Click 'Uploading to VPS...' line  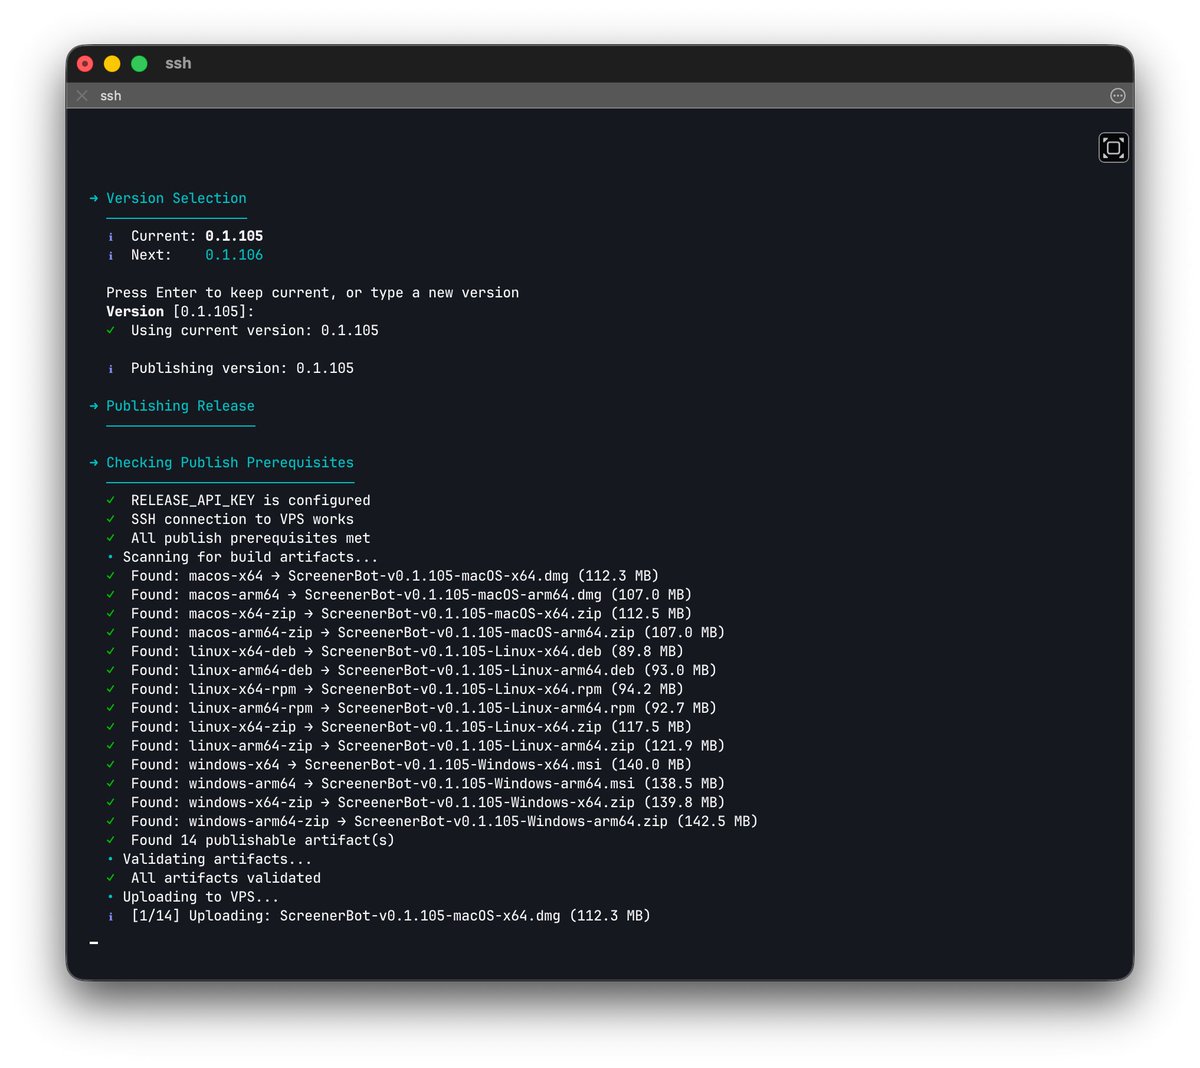pyautogui.click(x=201, y=897)
